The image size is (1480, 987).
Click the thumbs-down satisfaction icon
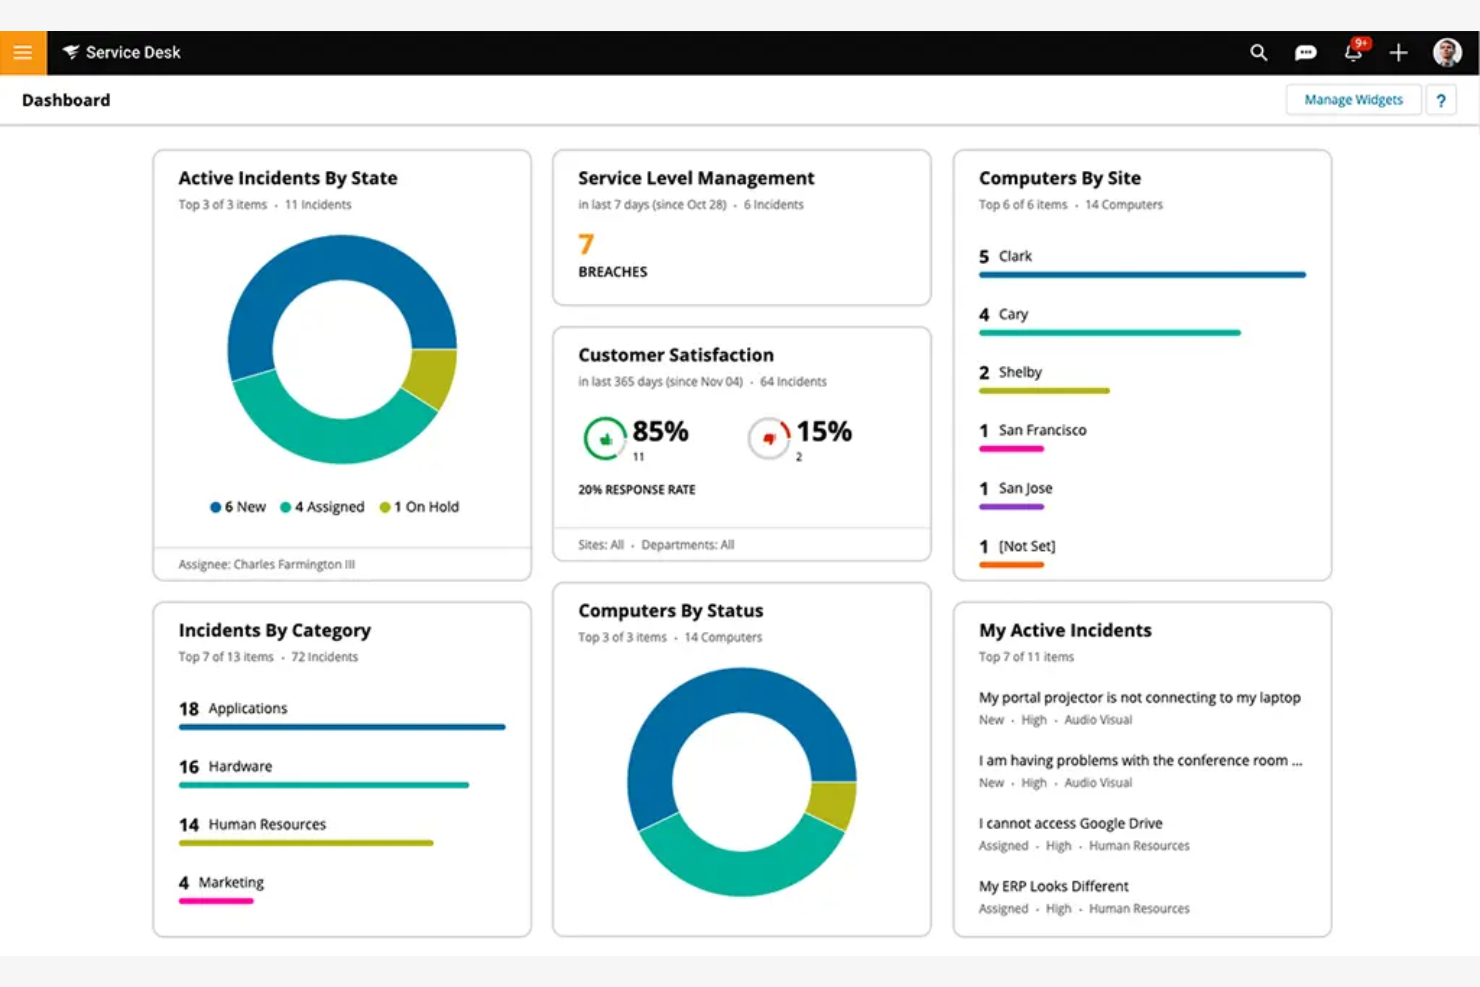point(768,438)
